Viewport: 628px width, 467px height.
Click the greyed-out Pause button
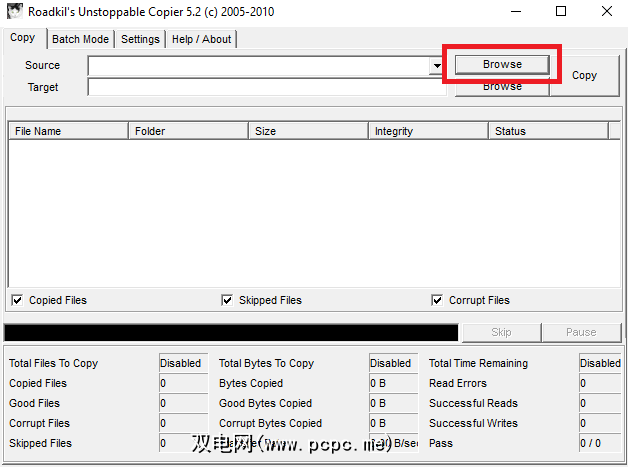pos(581,332)
